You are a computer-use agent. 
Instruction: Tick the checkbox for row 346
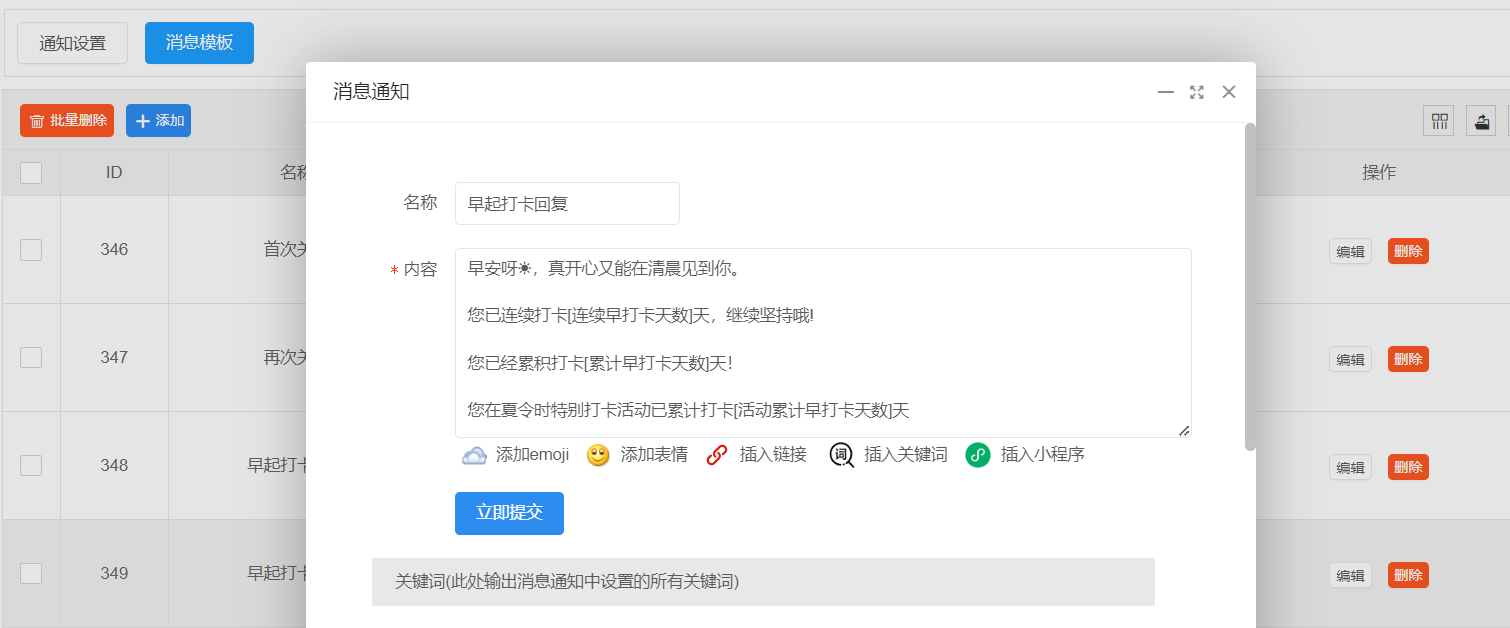tap(31, 249)
